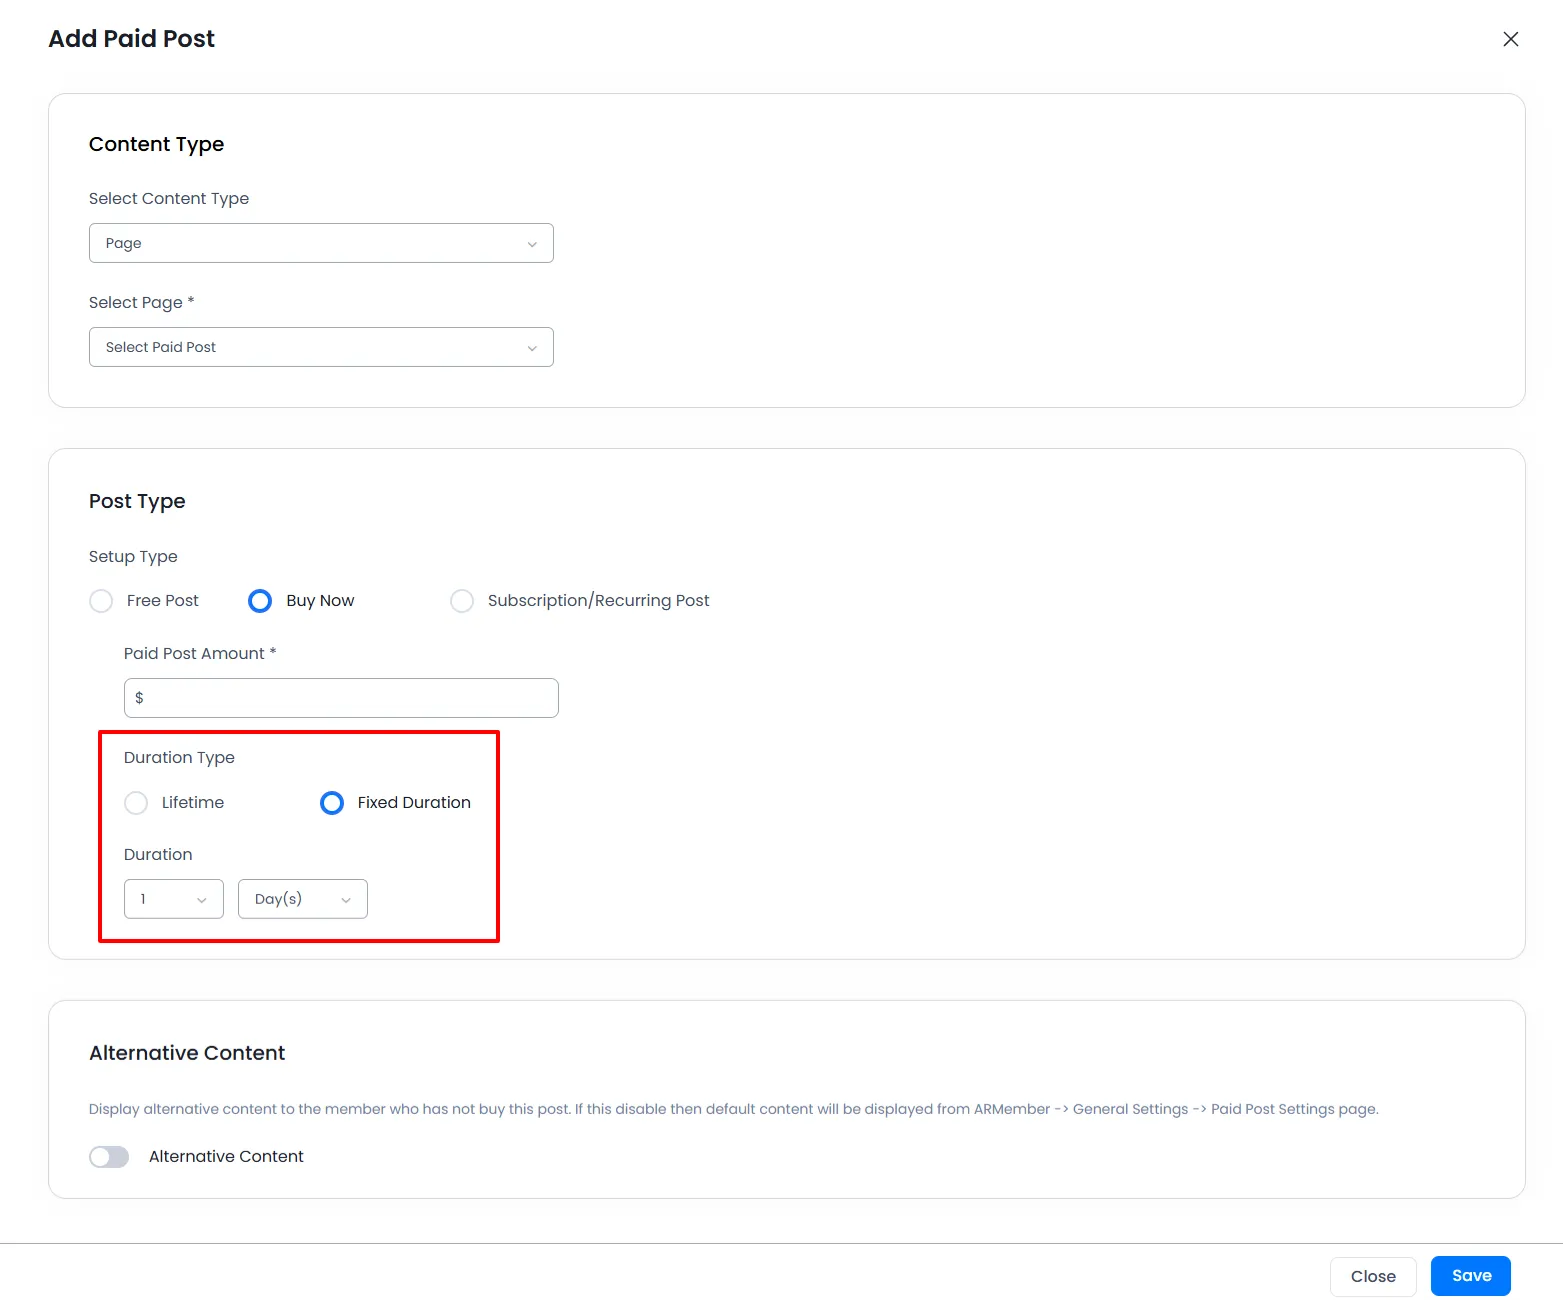Screen dimensions: 1563x1309
Task: Select the Free Post radio button
Action: (x=101, y=601)
